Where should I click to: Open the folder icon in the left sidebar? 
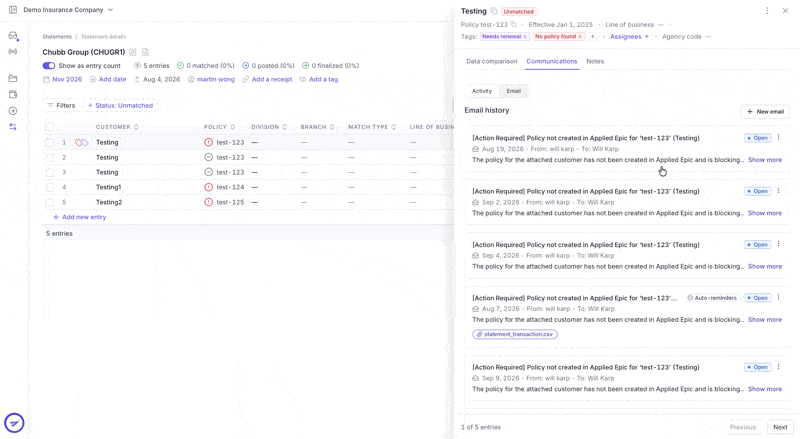coord(13,78)
